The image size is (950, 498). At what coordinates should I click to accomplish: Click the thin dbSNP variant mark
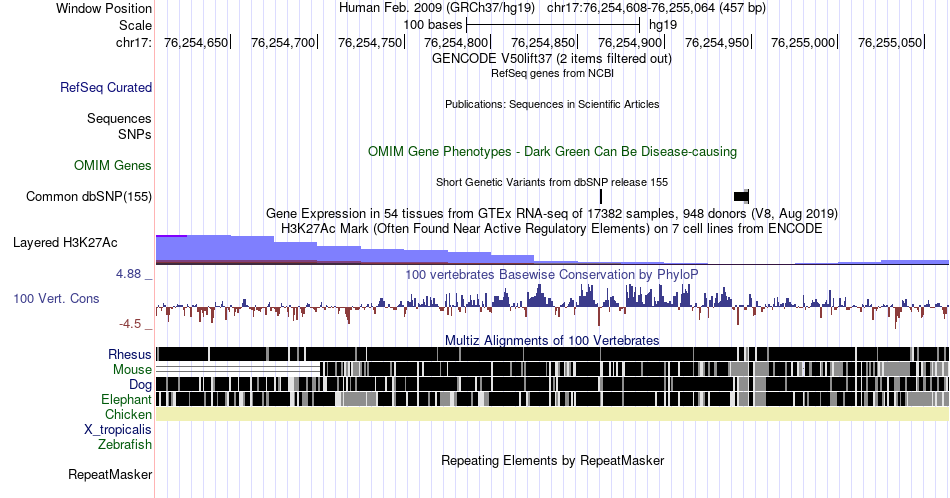point(601,196)
